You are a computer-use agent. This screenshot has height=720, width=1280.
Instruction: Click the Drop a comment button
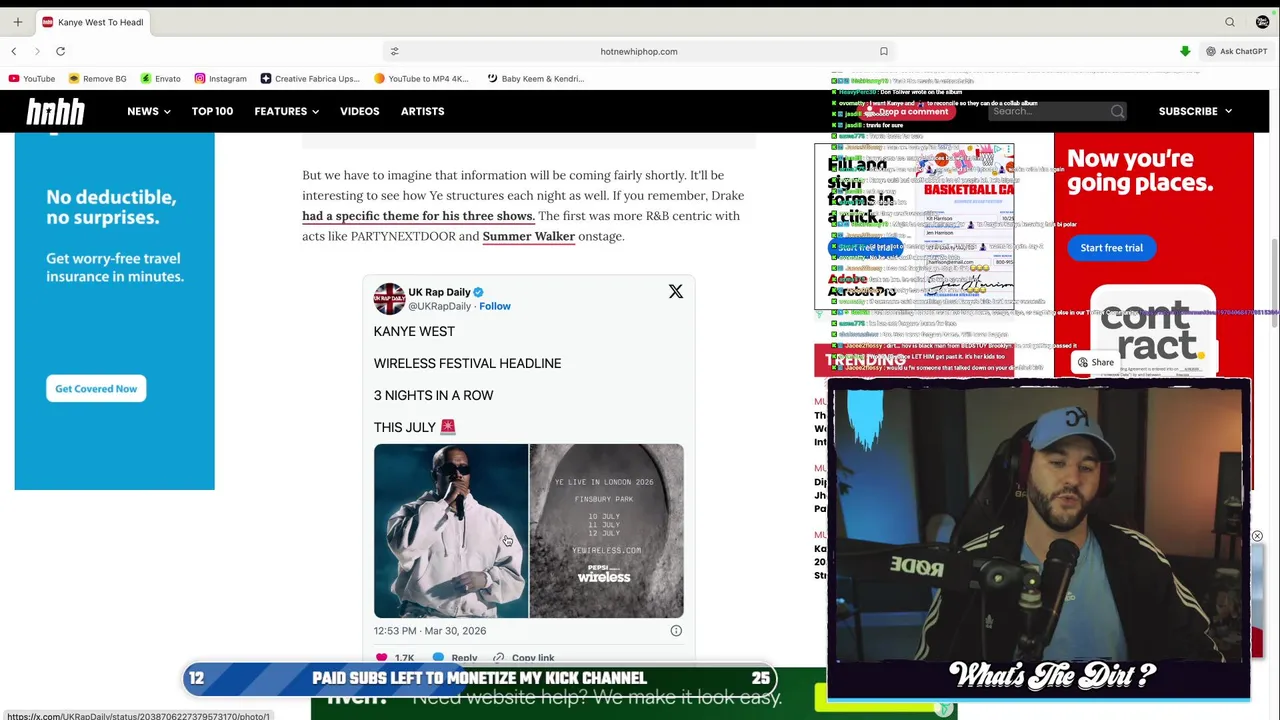coord(908,111)
